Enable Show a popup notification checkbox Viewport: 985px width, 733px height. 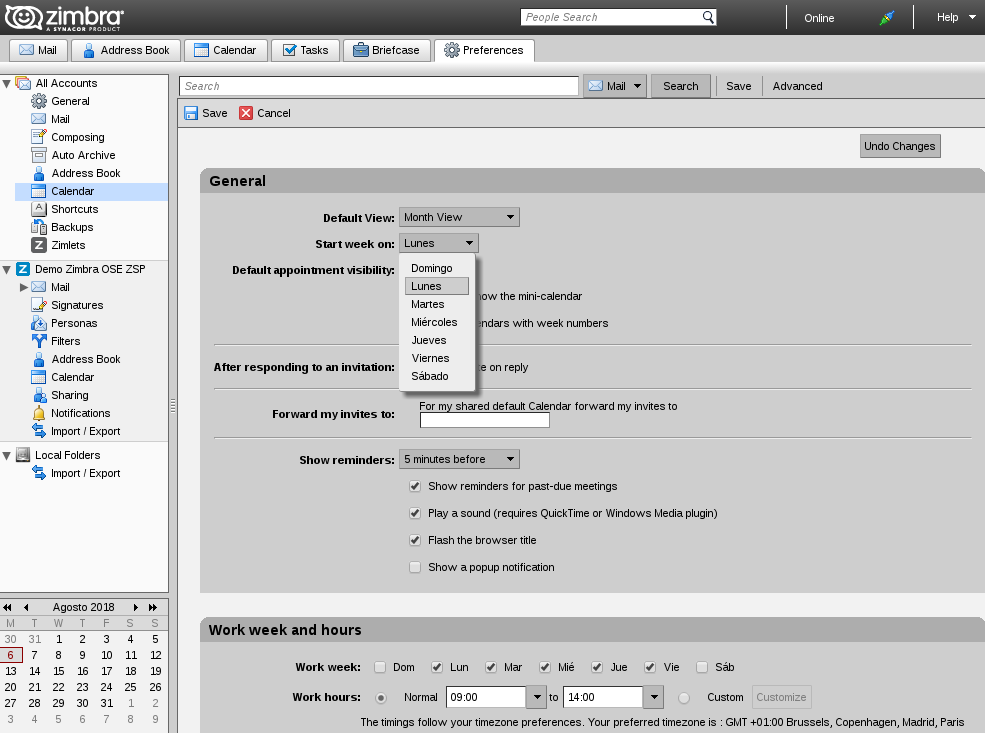coord(415,567)
